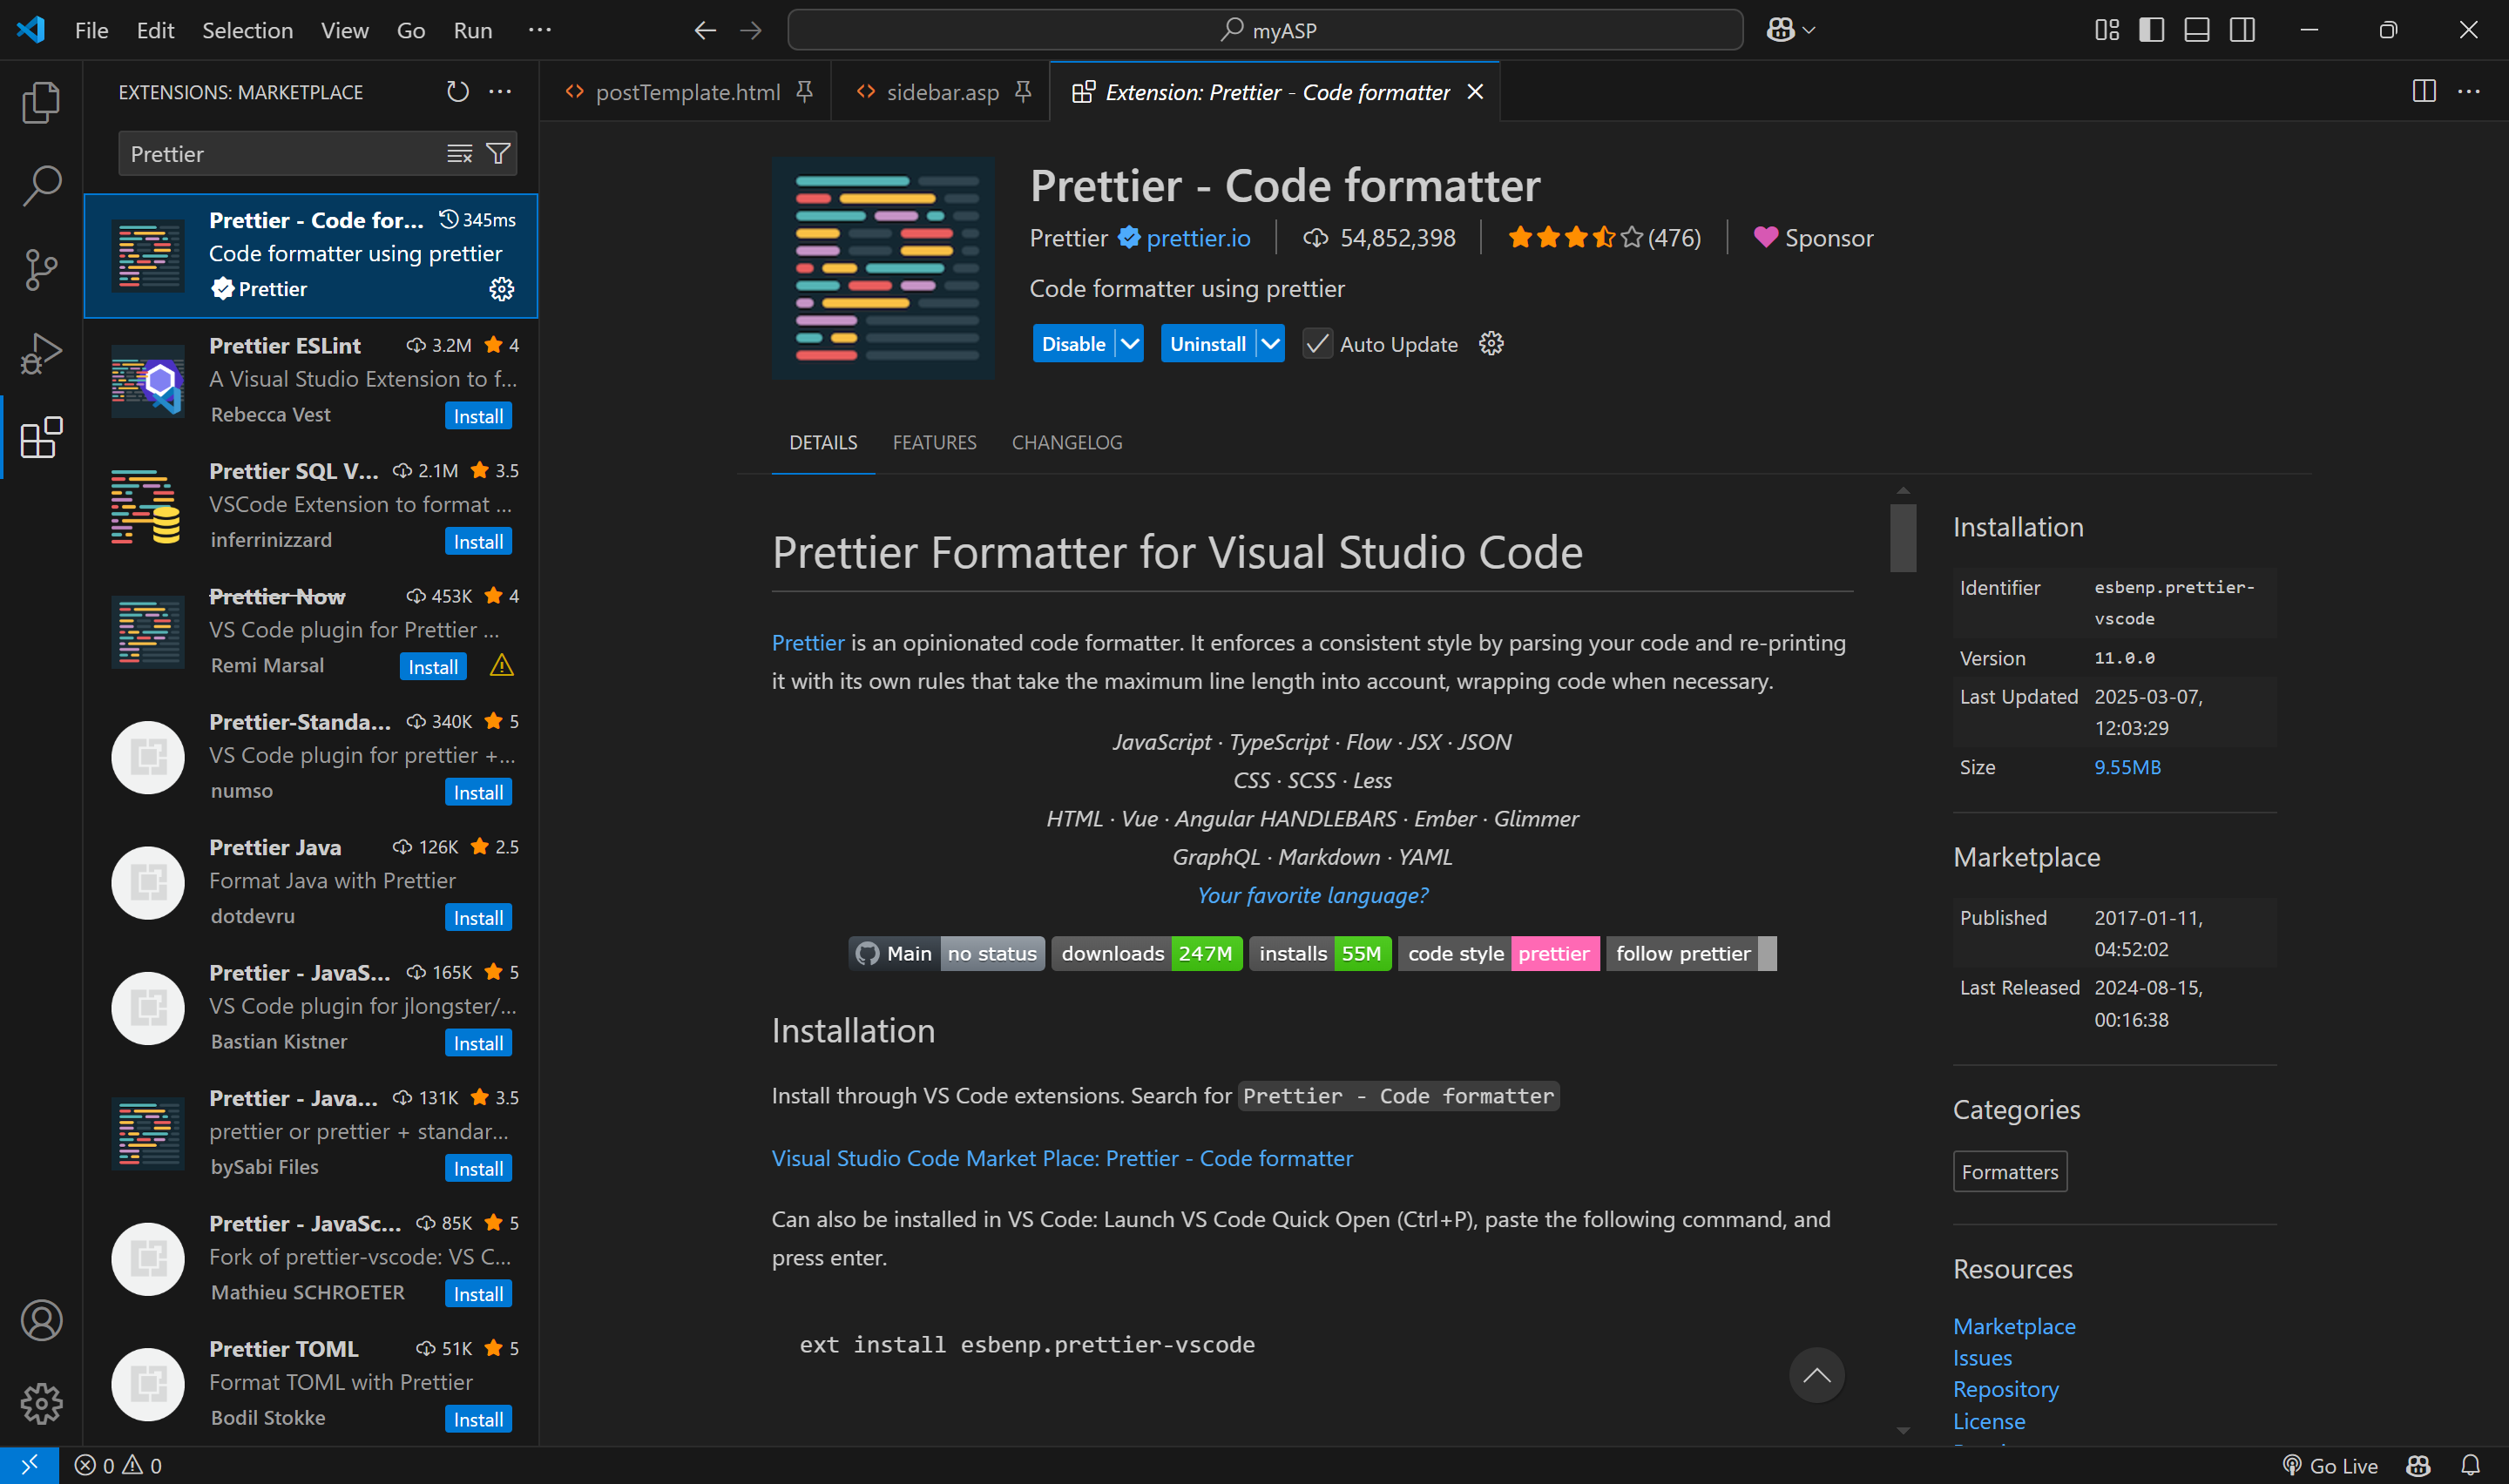Open the Run menu
This screenshot has height=1484, width=2509.
[x=472, y=30]
